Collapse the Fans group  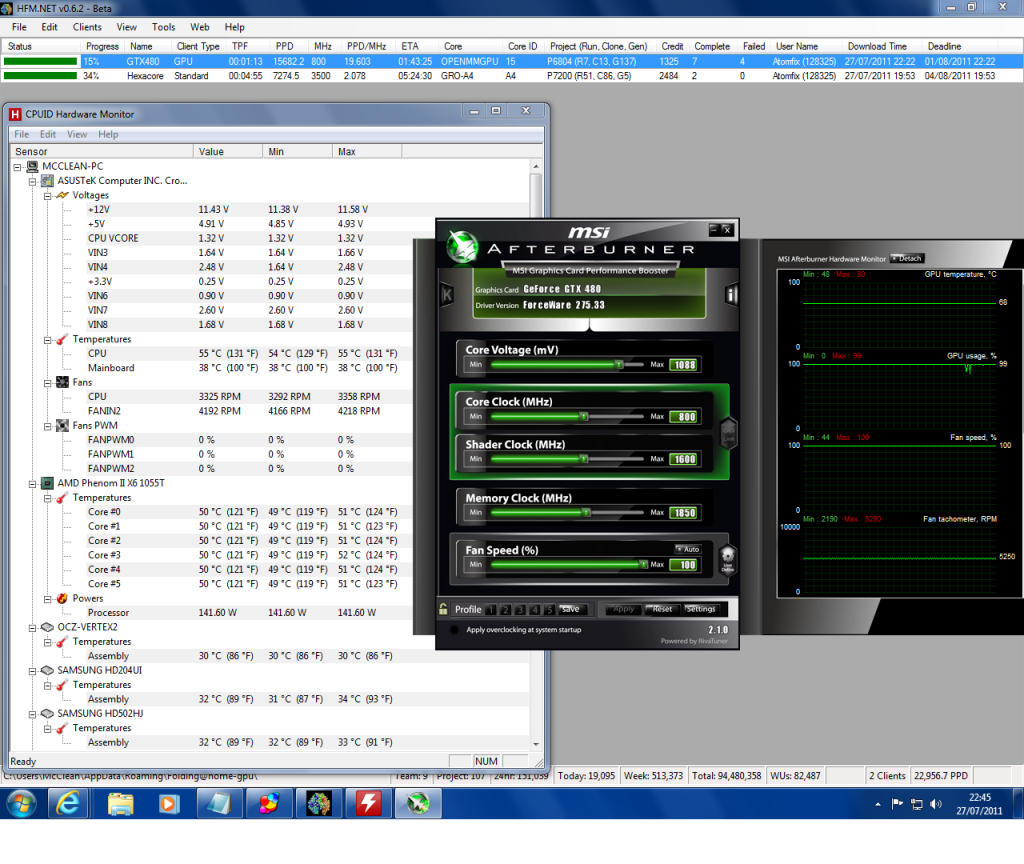[x=48, y=383]
